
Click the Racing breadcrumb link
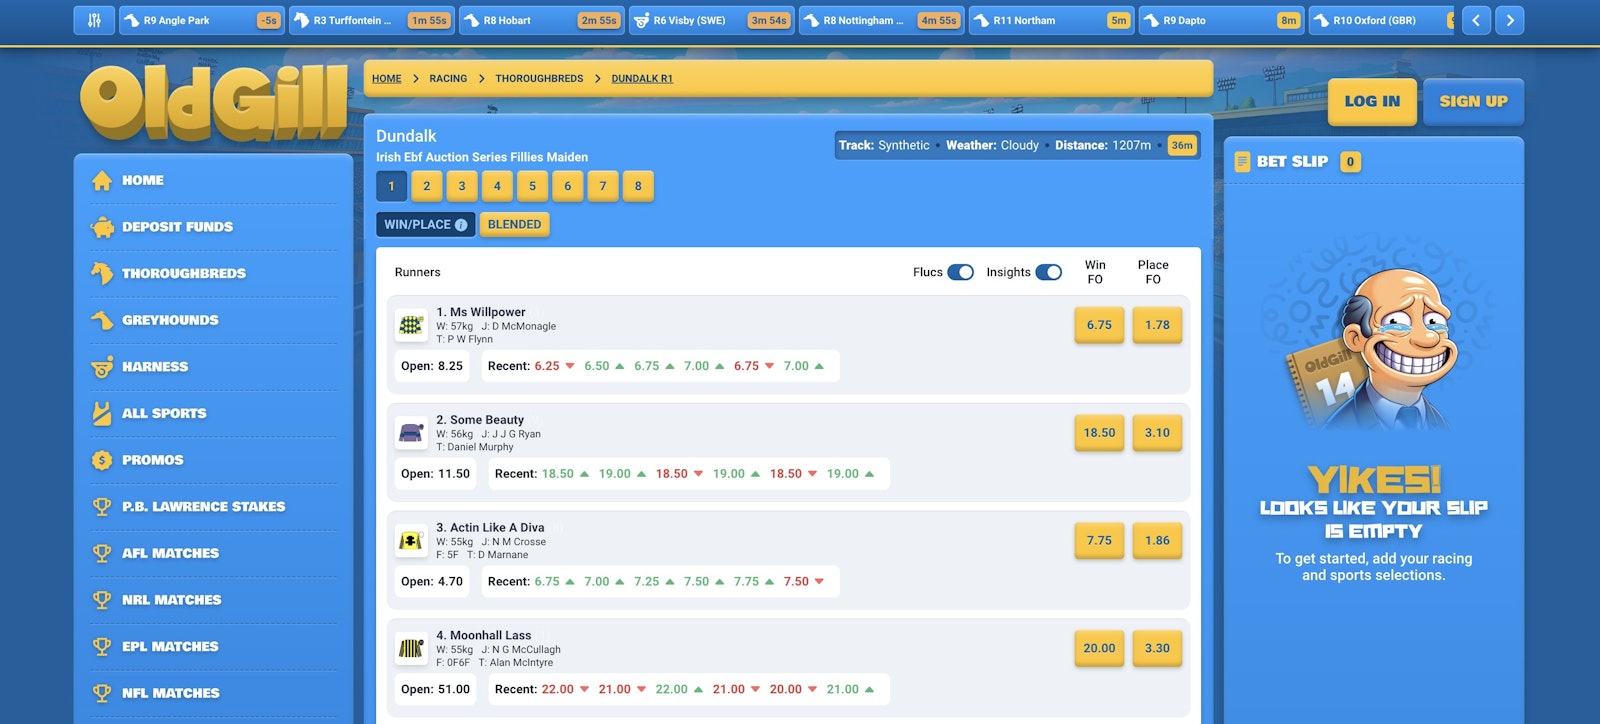click(448, 79)
